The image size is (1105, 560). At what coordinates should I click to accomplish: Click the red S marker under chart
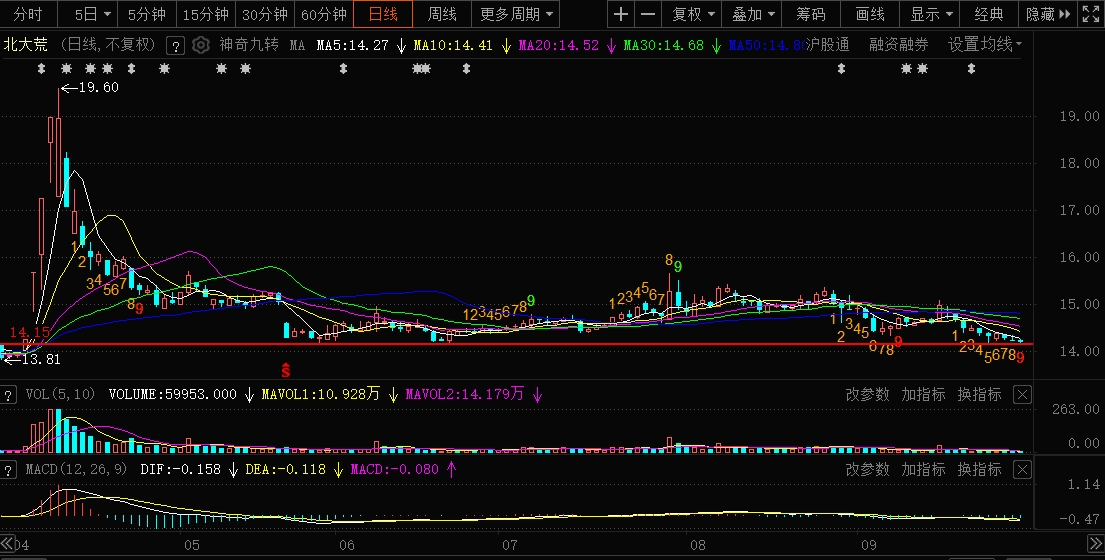tap(285, 370)
